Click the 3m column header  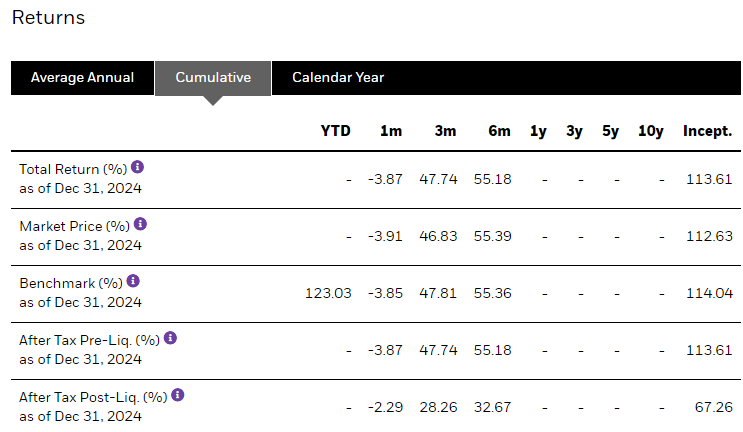coord(445,131)
